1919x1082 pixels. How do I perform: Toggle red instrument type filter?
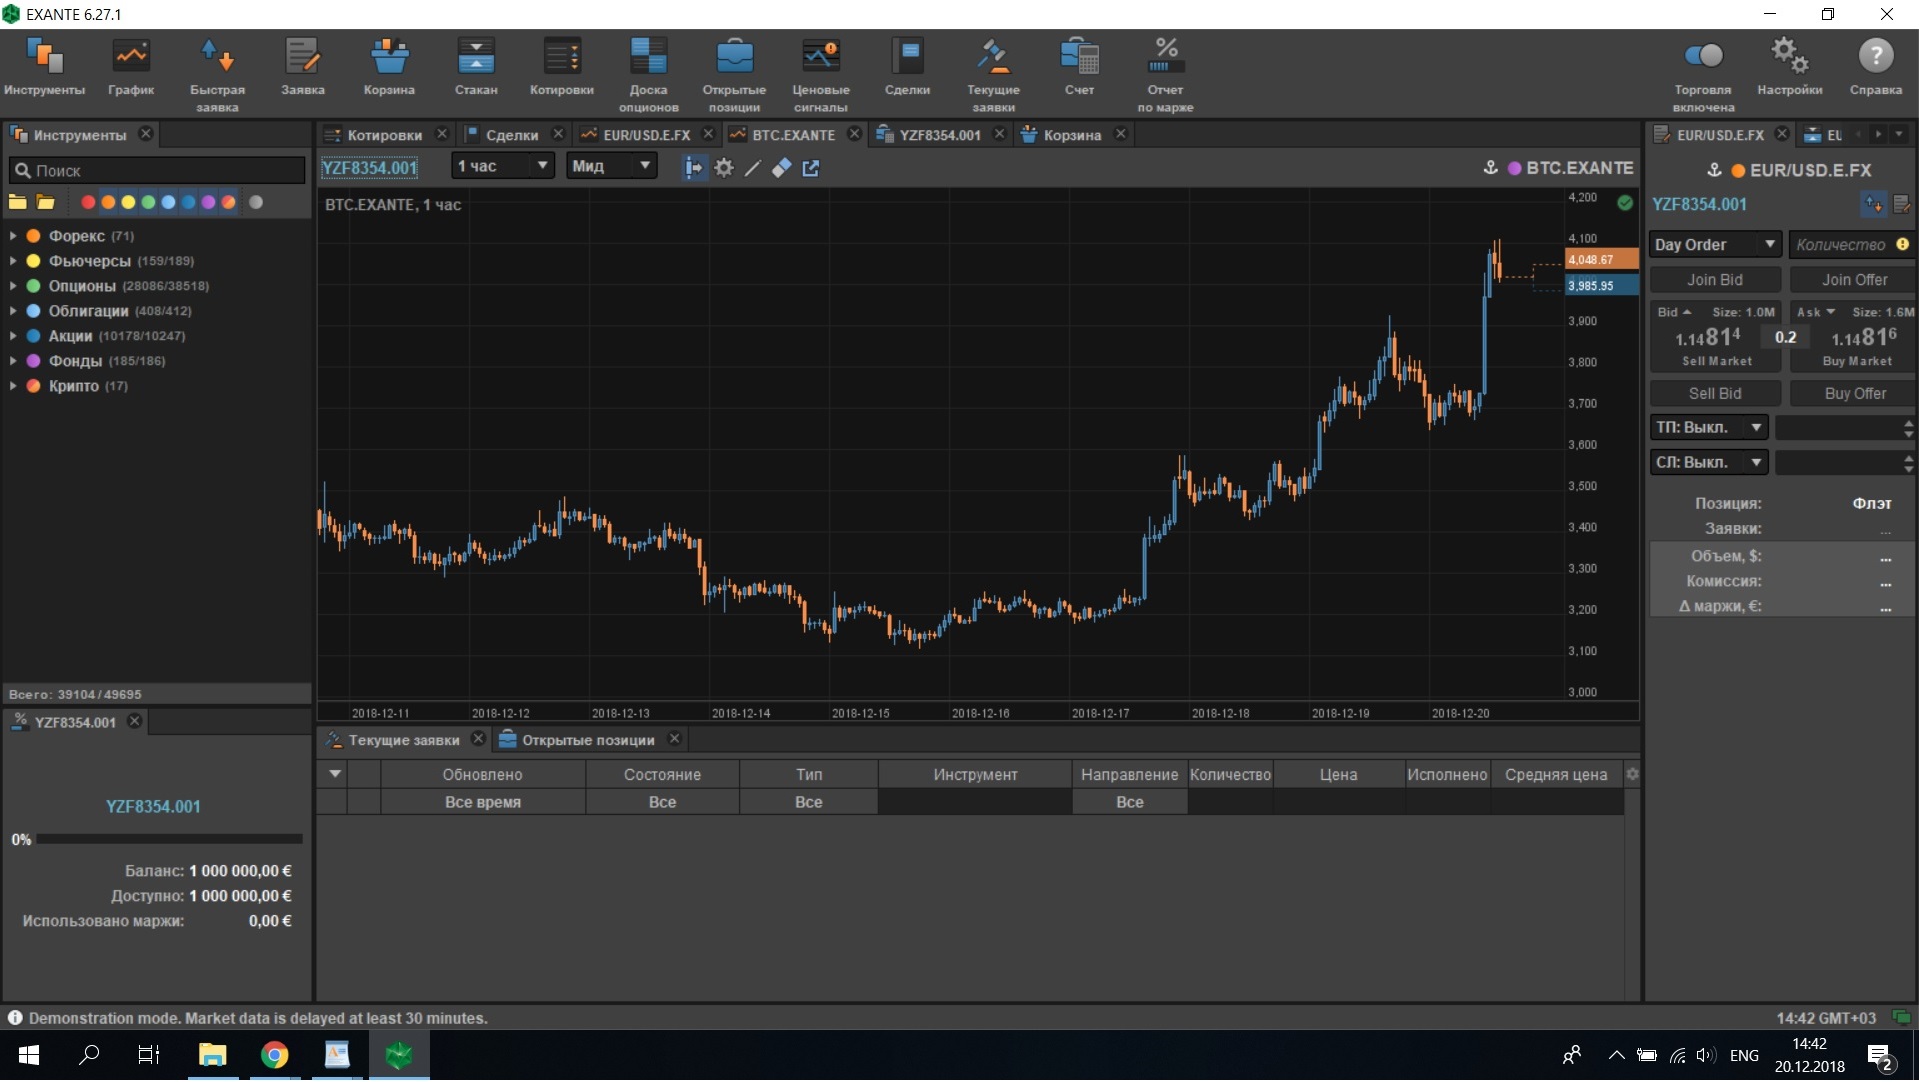tap(88, 202)
